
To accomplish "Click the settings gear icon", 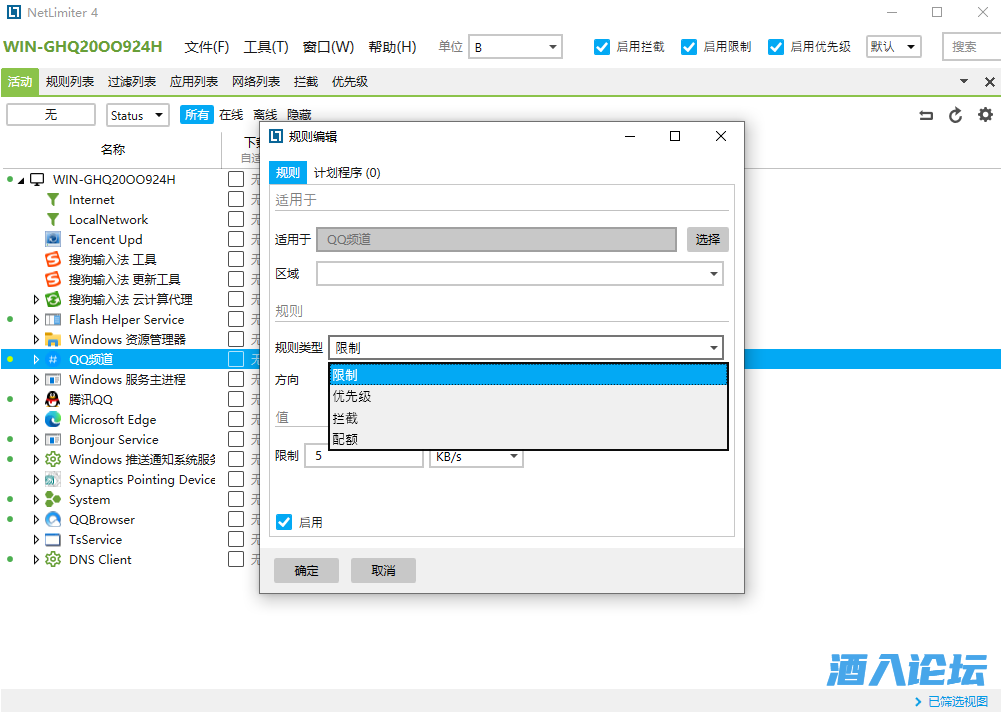I will click(x=985, y=115).
